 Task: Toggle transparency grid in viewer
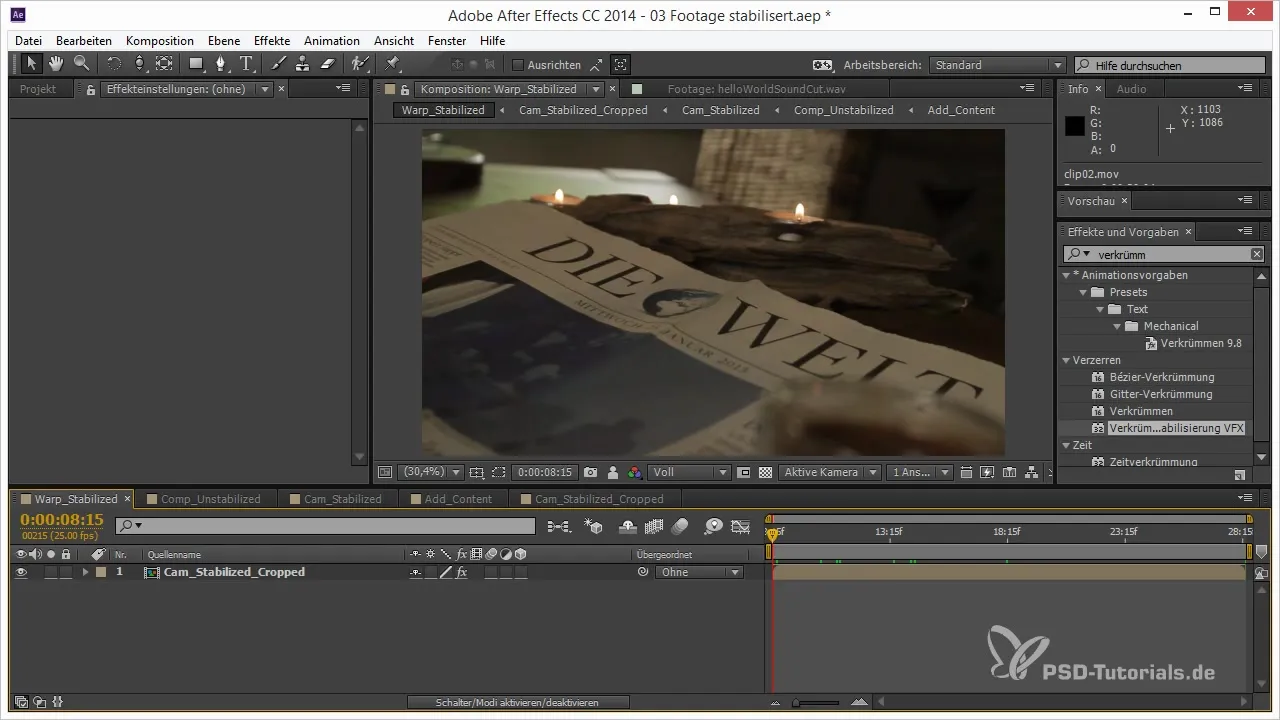tap(765, 472)
